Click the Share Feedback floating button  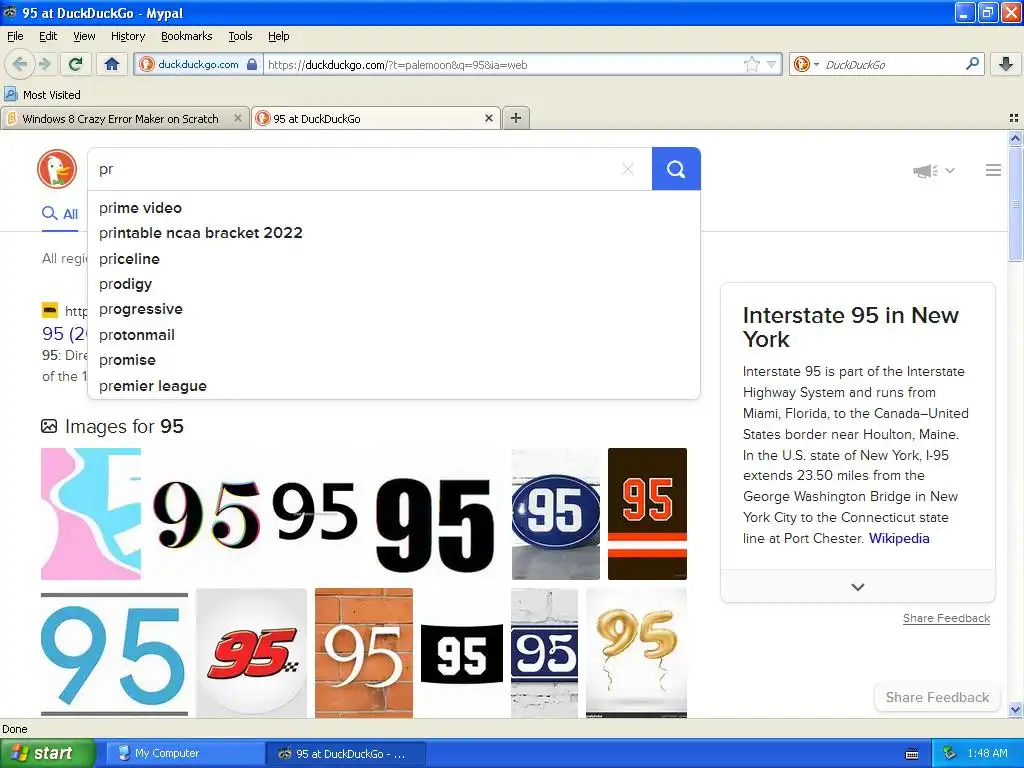[x=937, y=697]
